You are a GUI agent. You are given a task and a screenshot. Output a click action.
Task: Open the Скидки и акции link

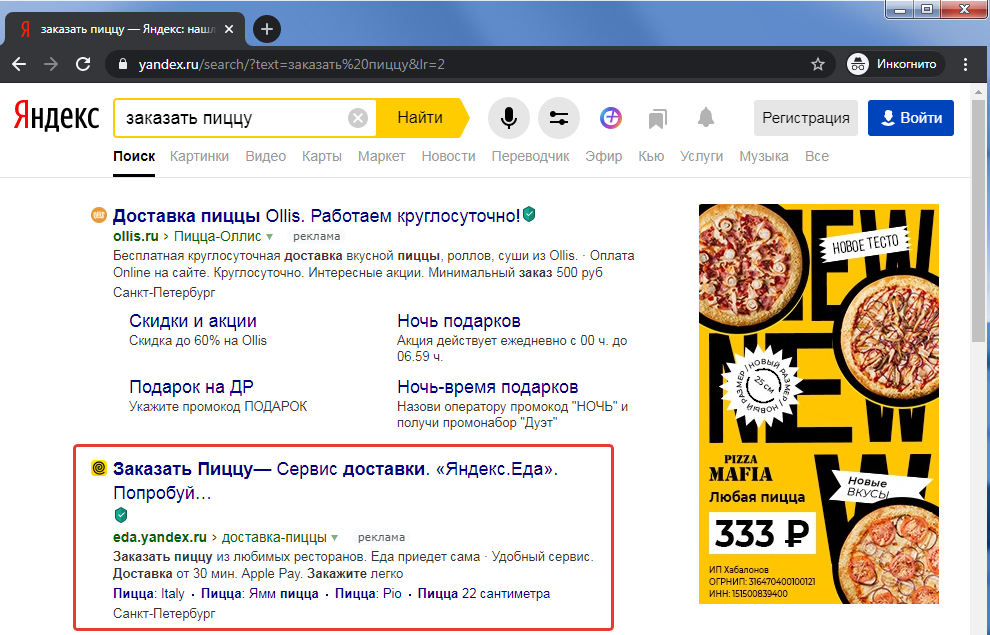coord(195,321)
